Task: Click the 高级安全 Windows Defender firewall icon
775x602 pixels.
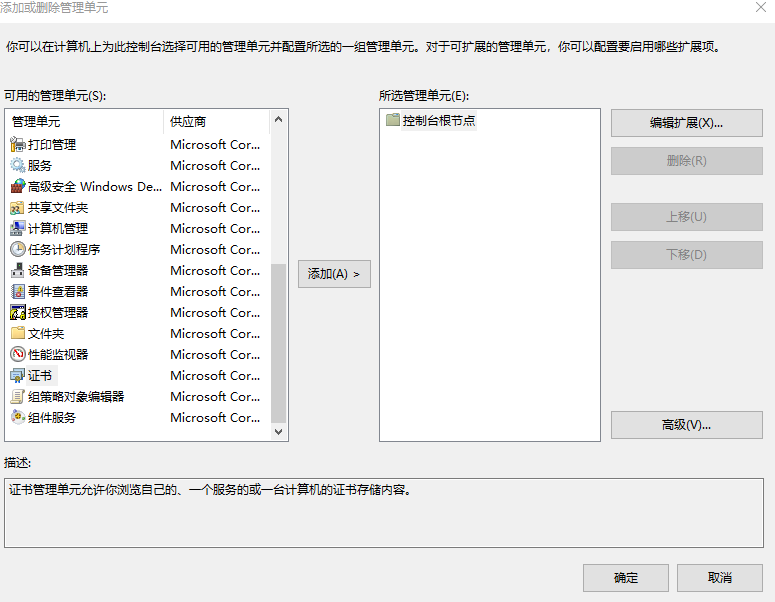Action: 18,186
